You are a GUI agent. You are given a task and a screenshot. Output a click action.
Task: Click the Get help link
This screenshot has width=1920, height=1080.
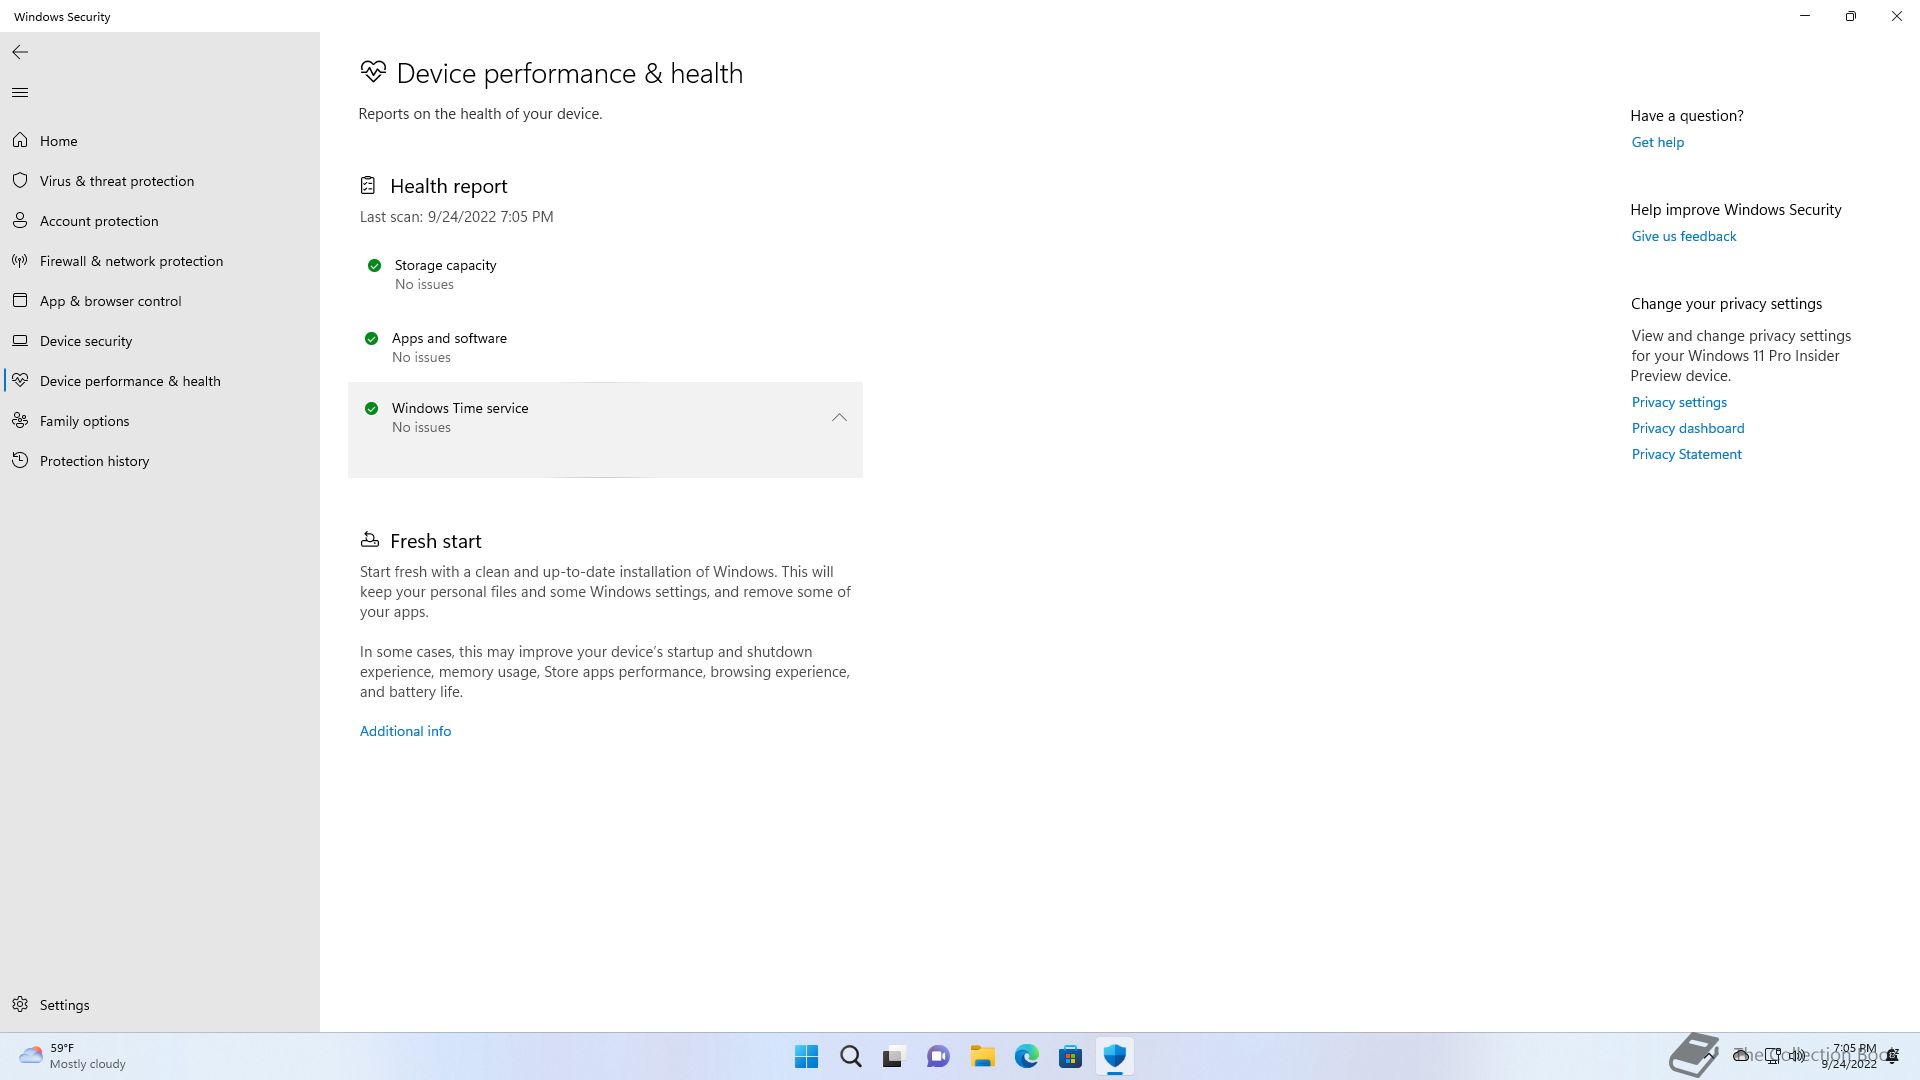[1657, 142]
